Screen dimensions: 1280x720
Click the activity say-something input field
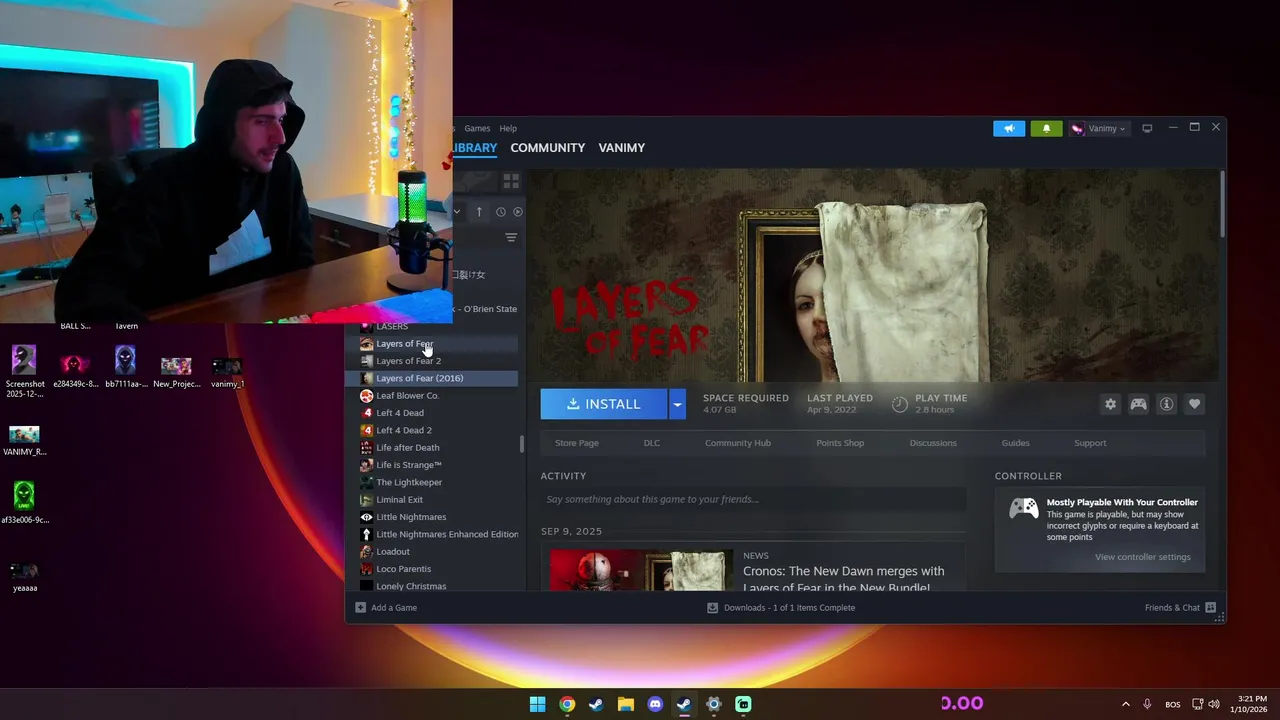(x=753, y=499)
